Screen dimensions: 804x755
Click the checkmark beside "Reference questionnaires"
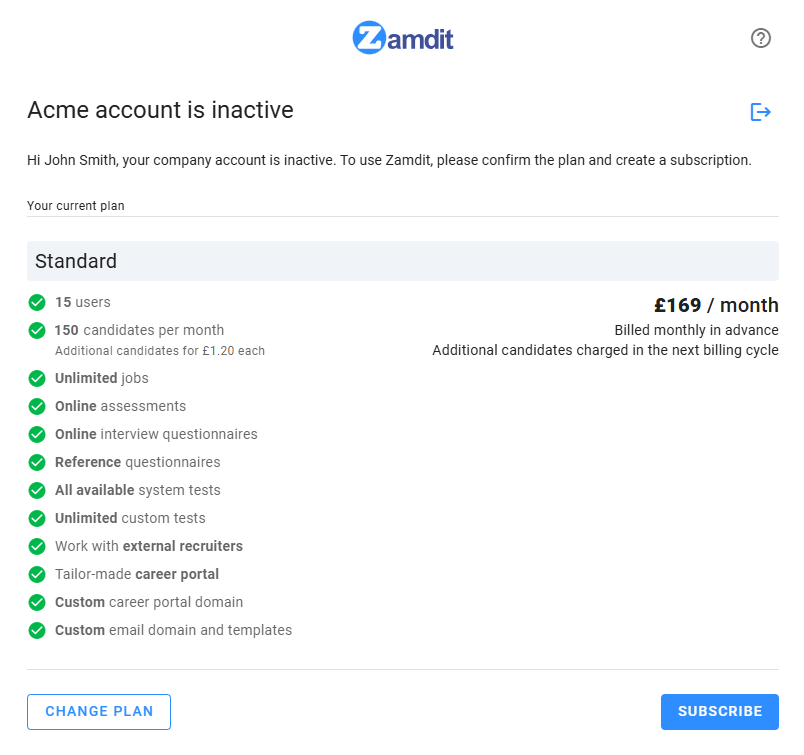click(37, 462)
